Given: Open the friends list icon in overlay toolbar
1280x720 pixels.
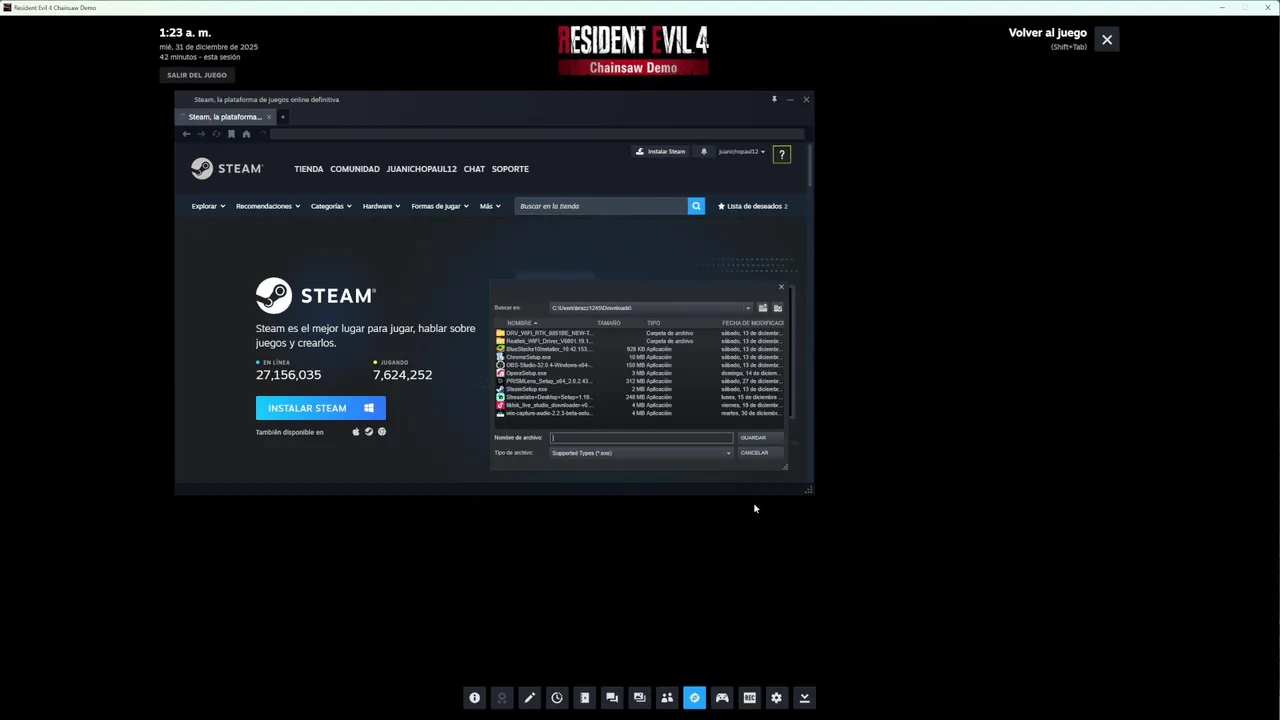Looking at the screenshot, I should pos(667,698).
